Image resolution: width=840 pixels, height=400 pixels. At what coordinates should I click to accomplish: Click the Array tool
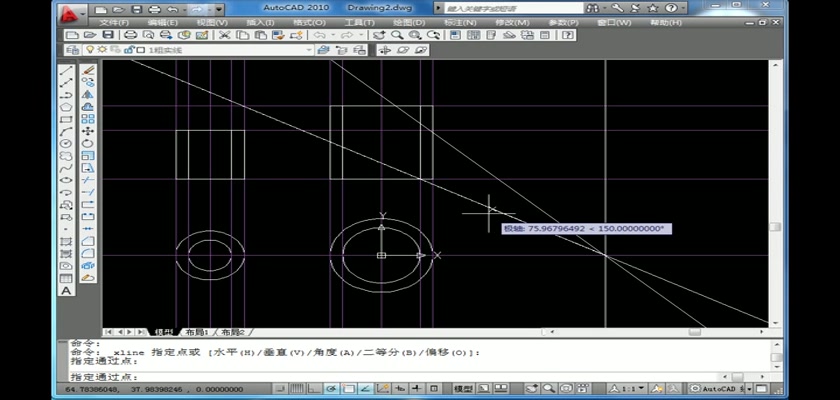pos(88,119)
